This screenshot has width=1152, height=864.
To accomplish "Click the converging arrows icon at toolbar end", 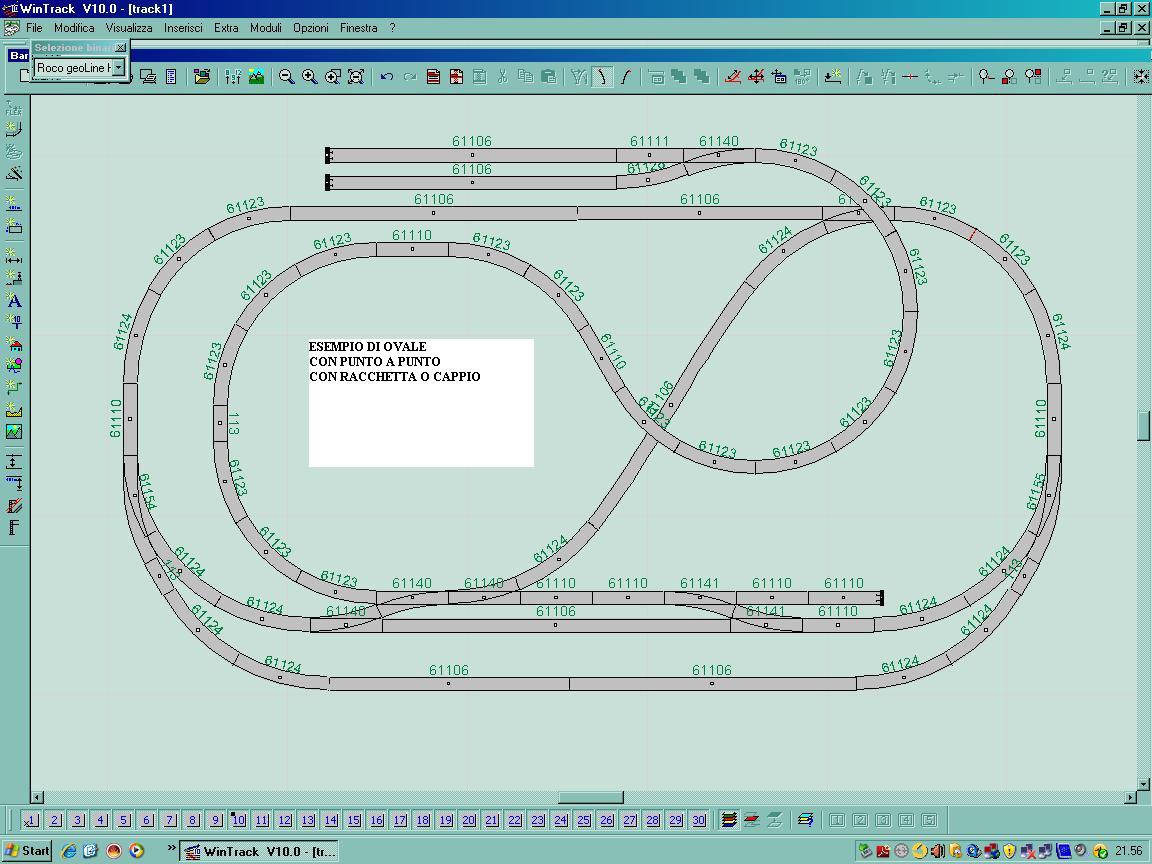I will [x=1141, y=76].
